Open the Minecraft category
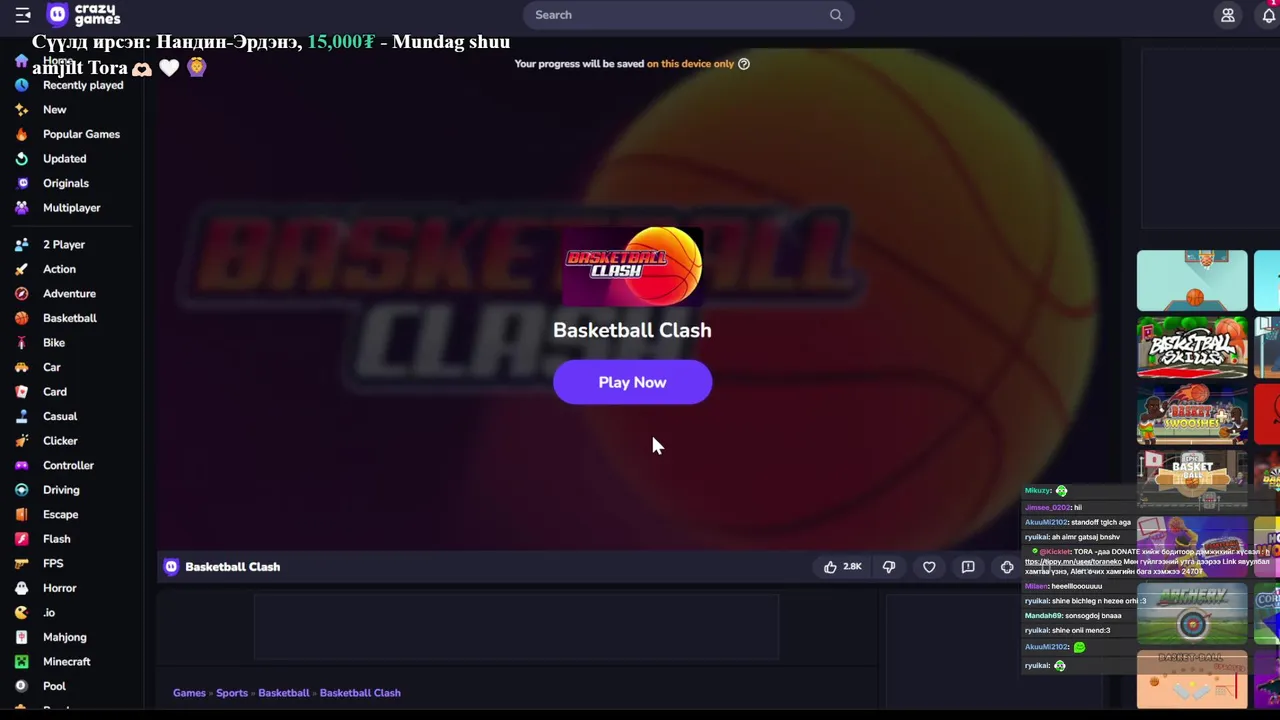This screenshot has width=1280, height=720. click(66, 661)
